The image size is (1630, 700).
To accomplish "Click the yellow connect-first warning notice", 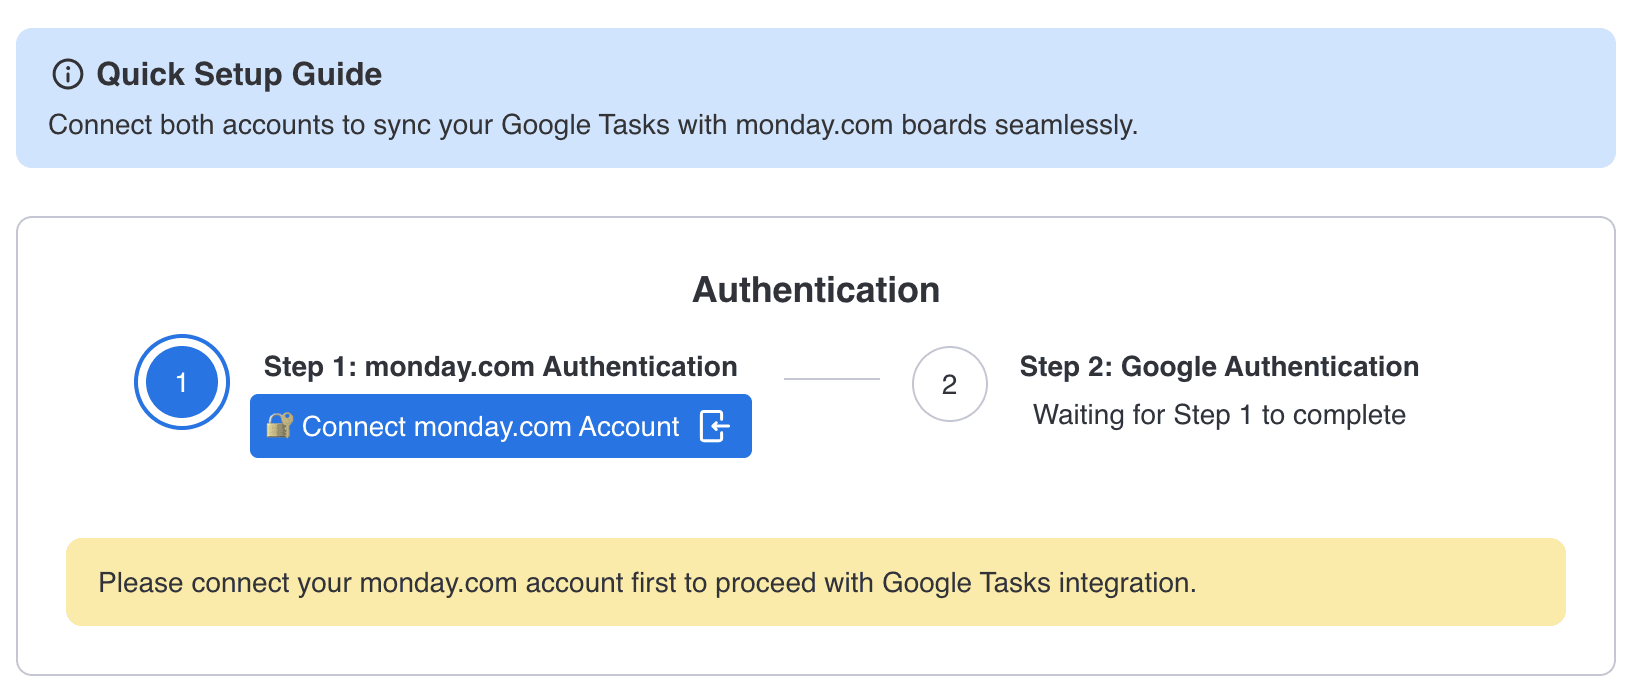I will 816,582.
